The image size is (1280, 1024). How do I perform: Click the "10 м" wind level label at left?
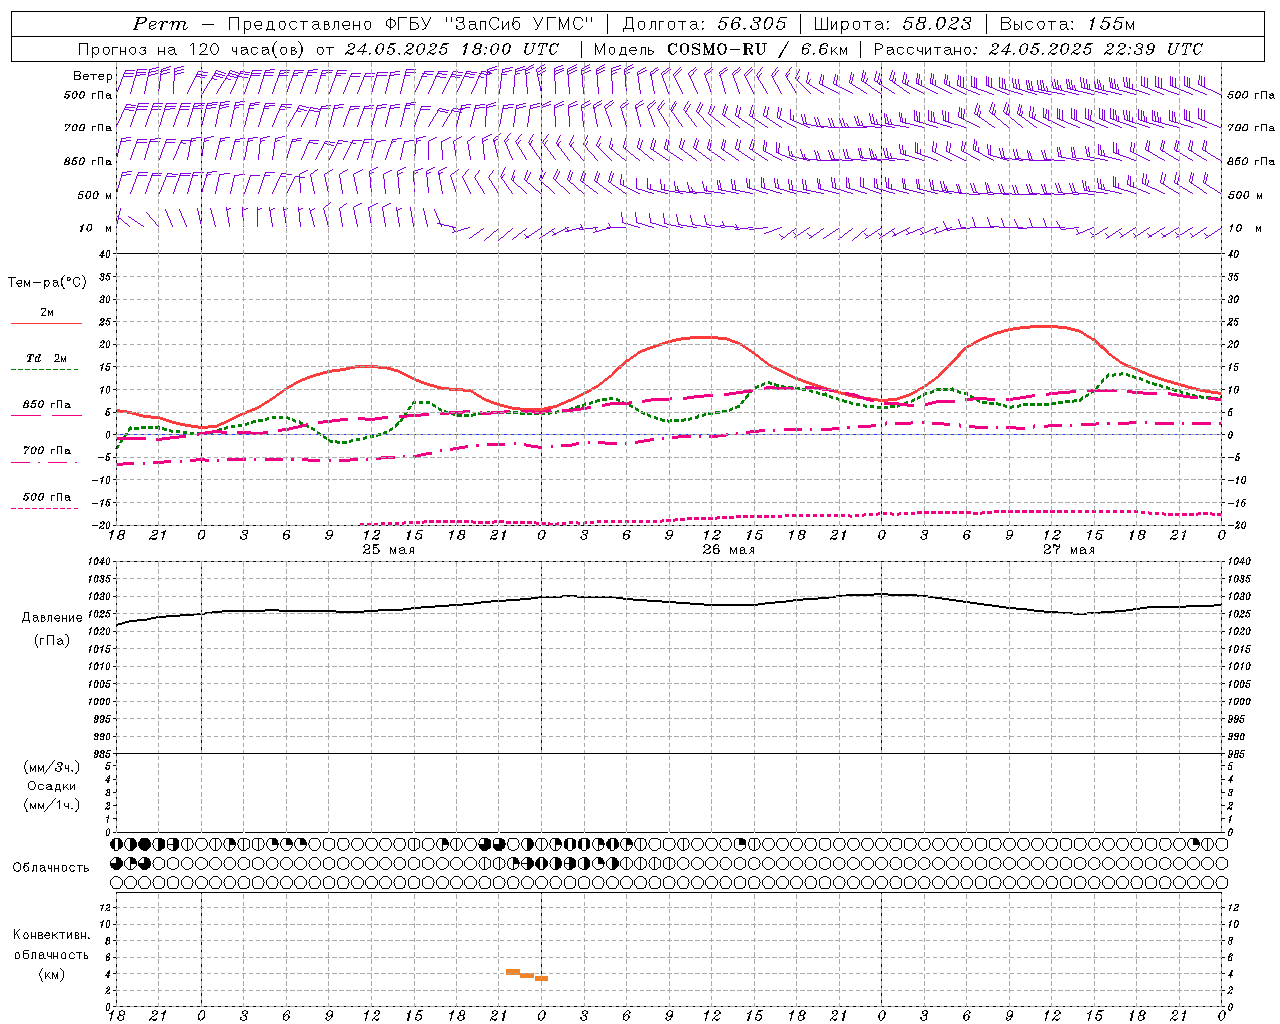96,229
